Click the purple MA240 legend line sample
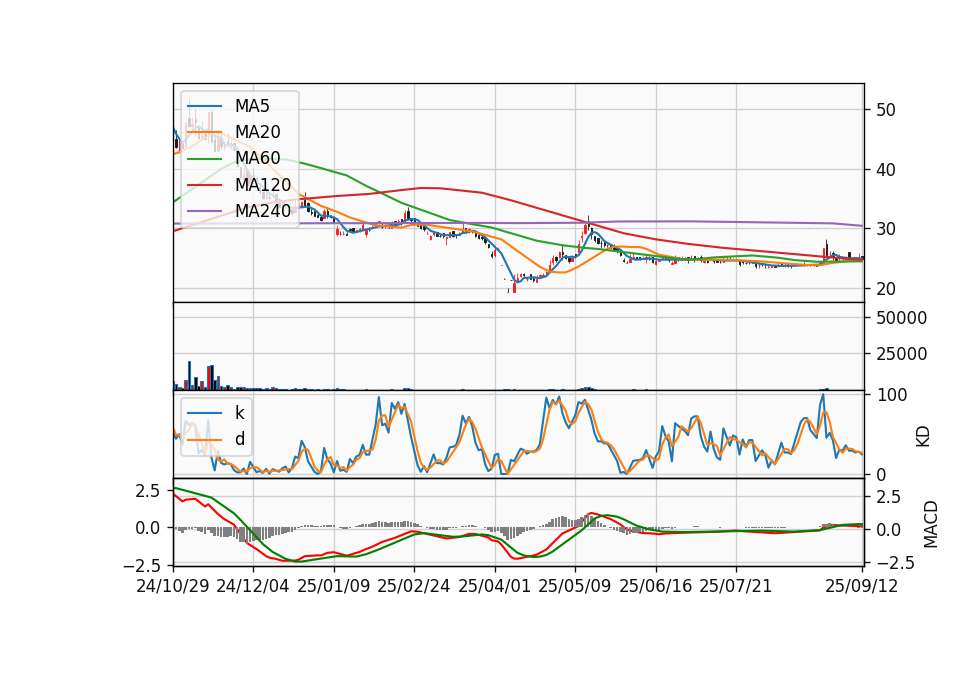 (204, 211)
